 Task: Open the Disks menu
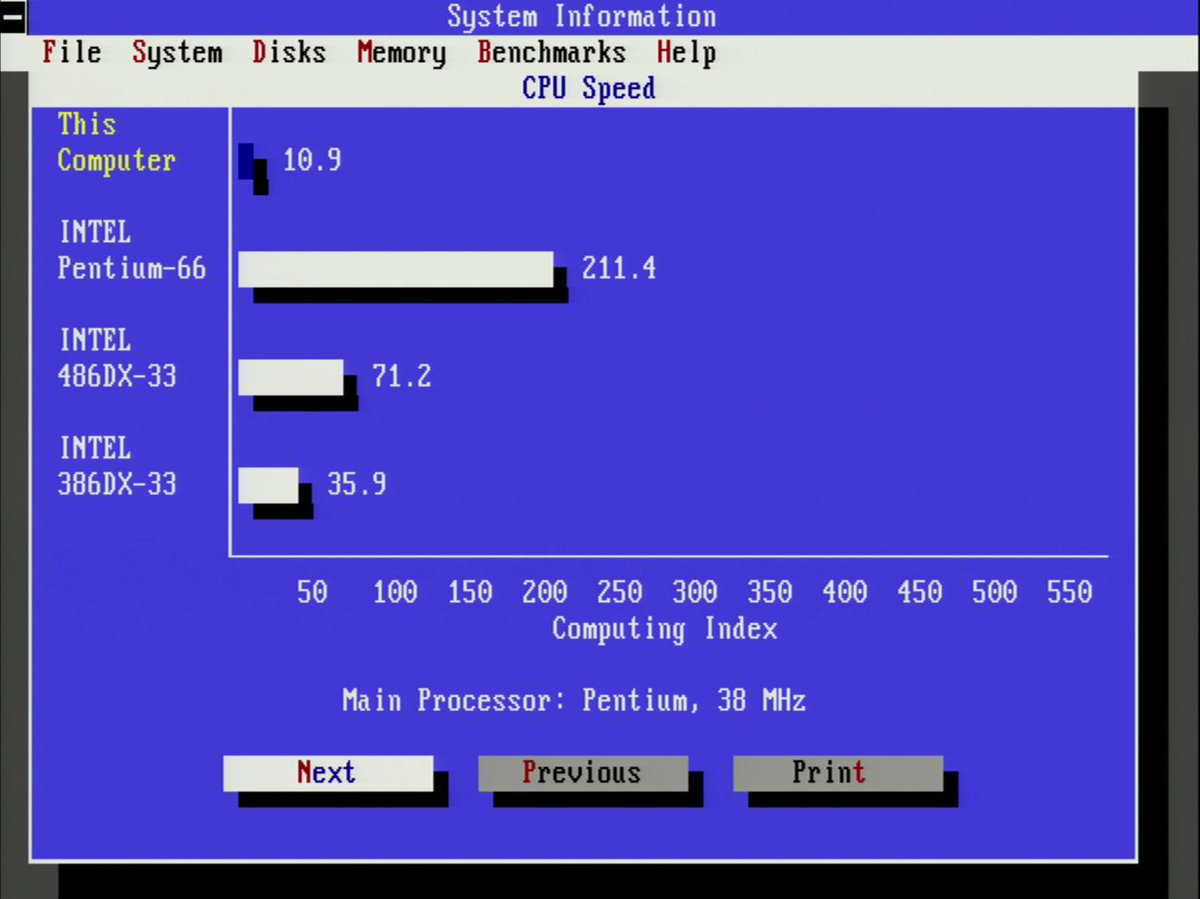coord(289,52)
